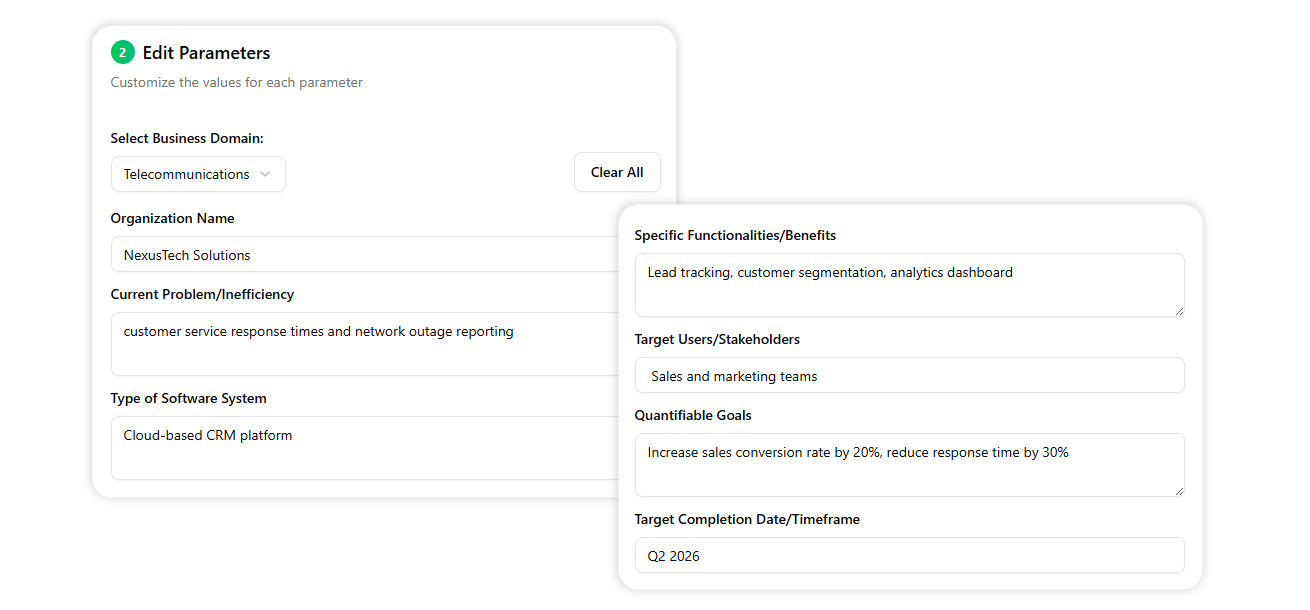Click the Target Users/Stakeholders input field
This screenshot has width=1310, height=610.
908,376
